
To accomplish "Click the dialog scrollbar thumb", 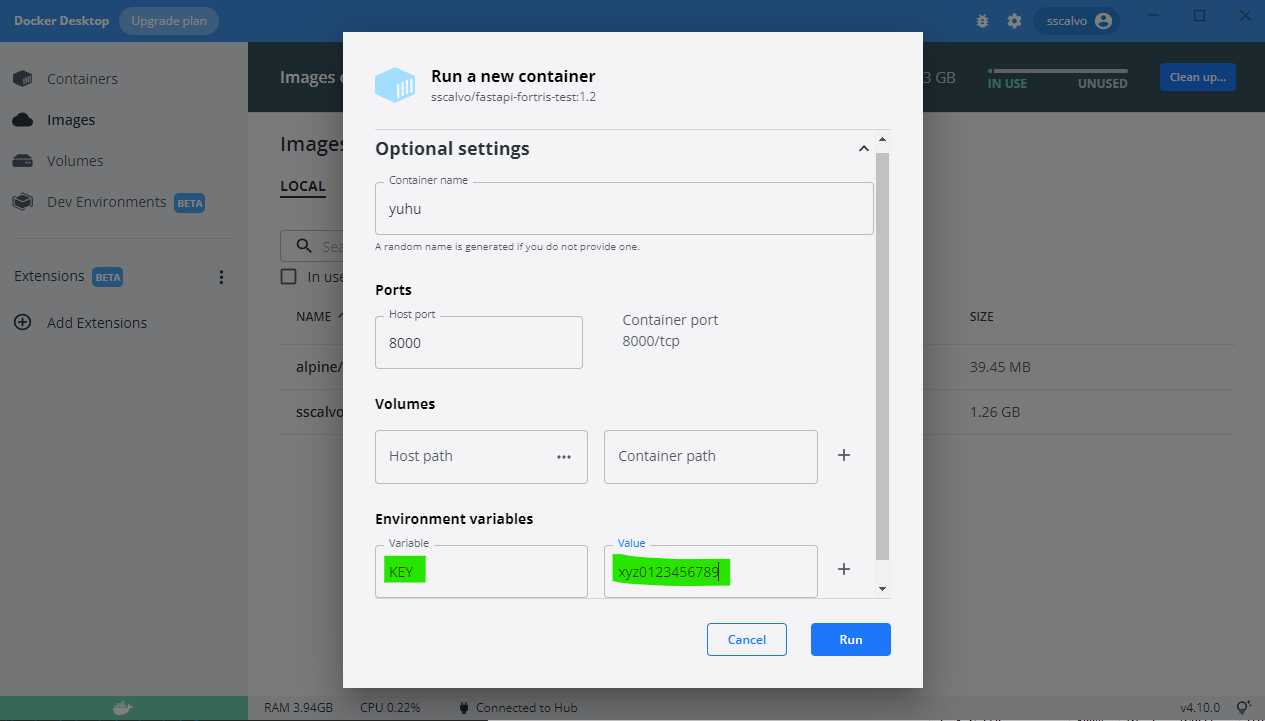I will coord(882,355).
